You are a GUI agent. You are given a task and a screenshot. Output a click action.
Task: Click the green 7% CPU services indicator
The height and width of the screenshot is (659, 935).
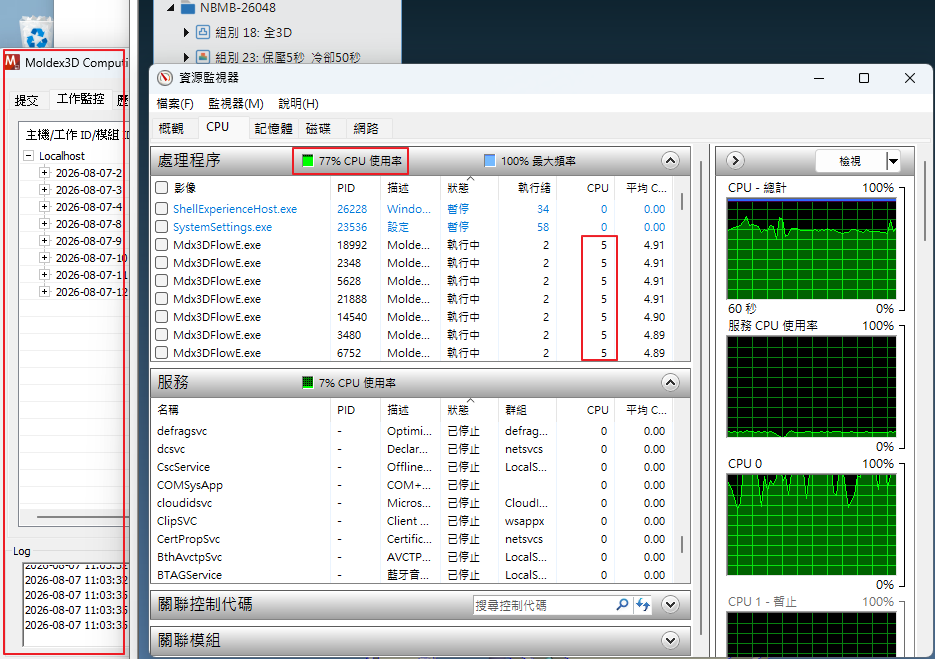pos(307,383)
